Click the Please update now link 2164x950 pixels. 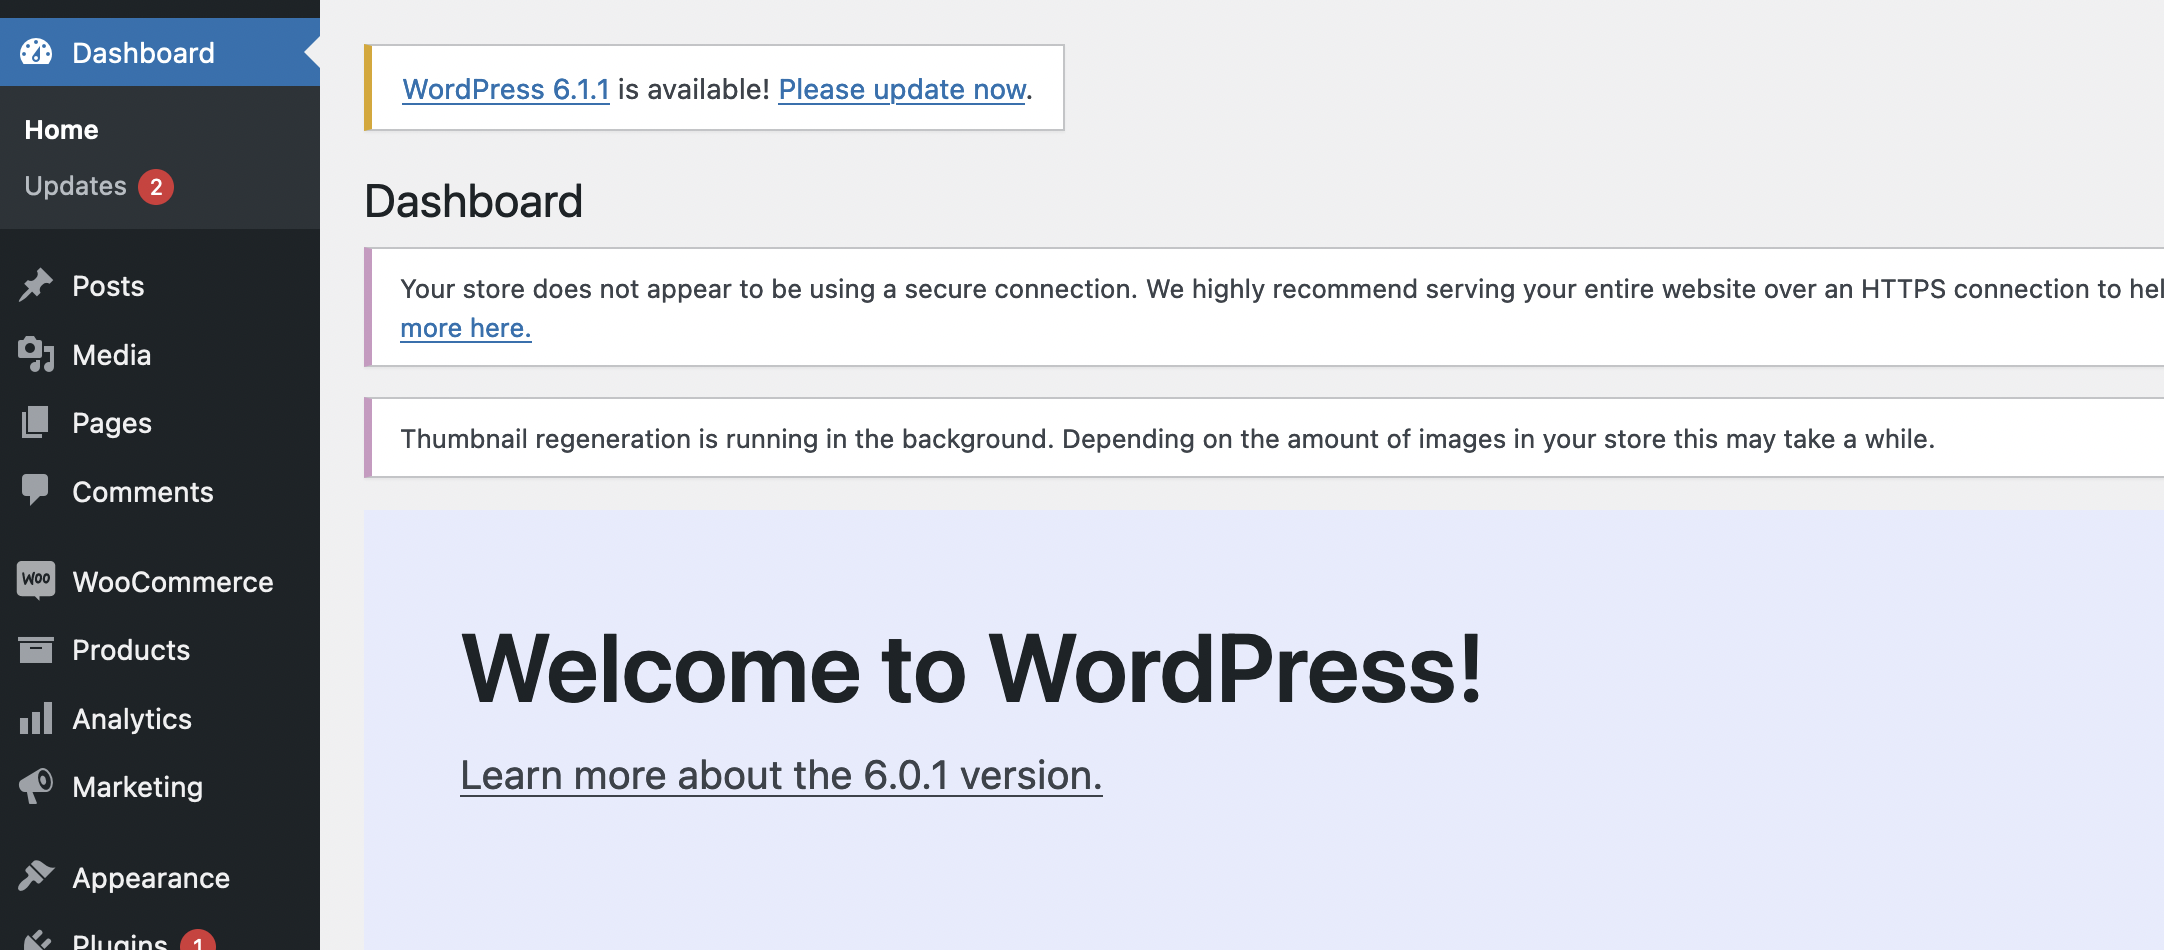click(900, 89)
